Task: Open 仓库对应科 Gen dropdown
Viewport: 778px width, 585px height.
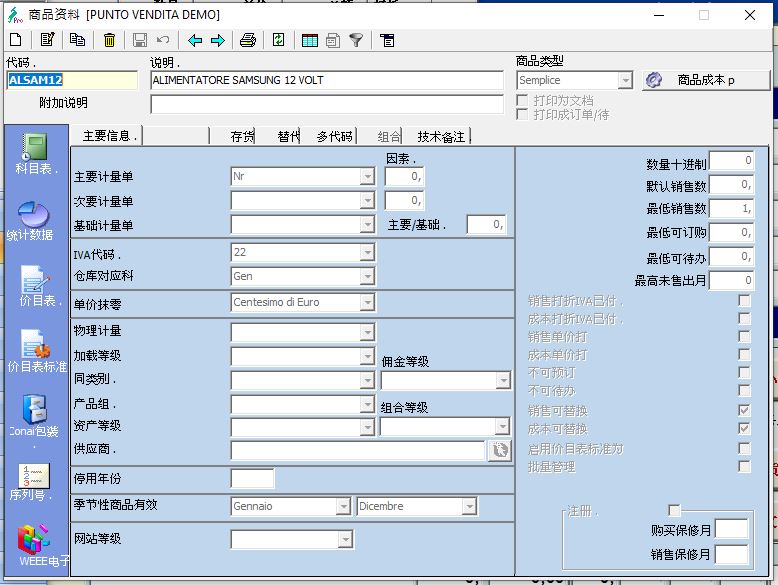Action: (367, 276)
